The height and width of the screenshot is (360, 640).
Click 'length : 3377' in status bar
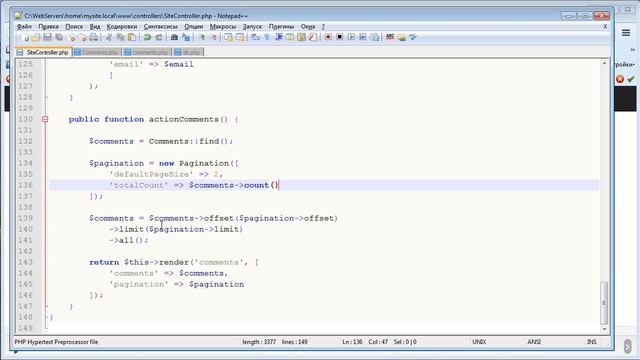pos(259,342)
